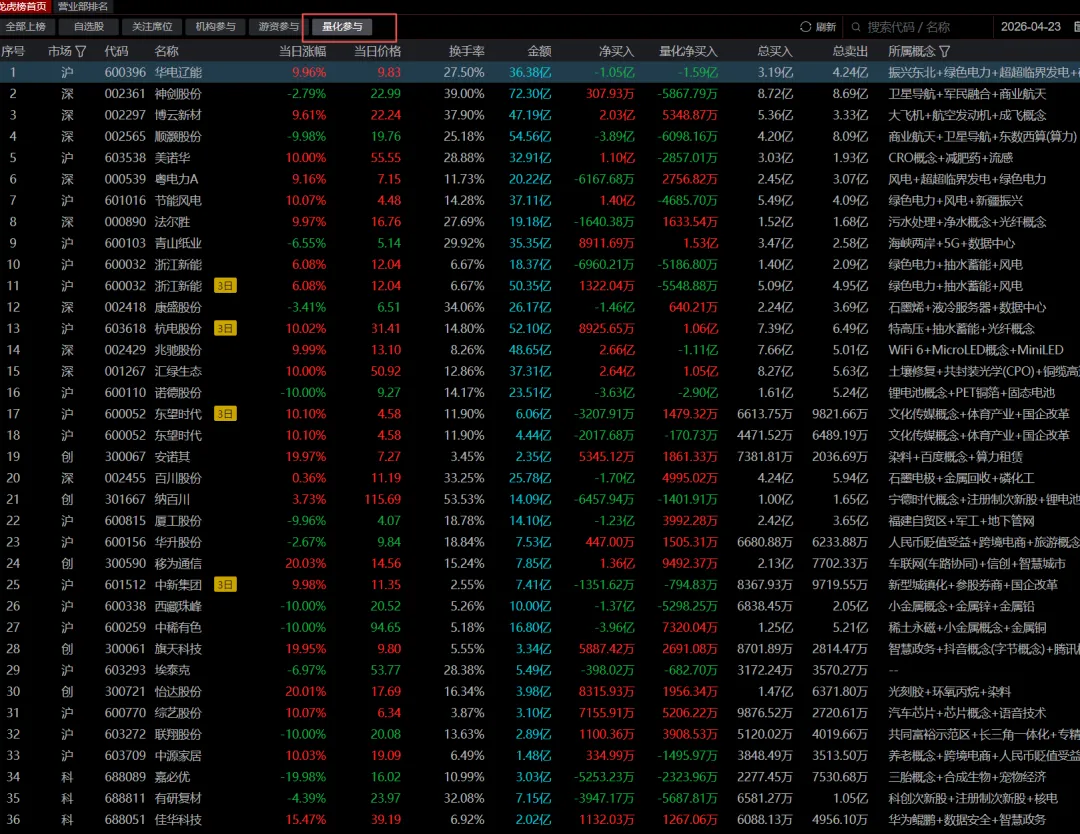Select the 顺灏股份 stock name
The image size is (1080, 834).
click(x=178, y=136)
